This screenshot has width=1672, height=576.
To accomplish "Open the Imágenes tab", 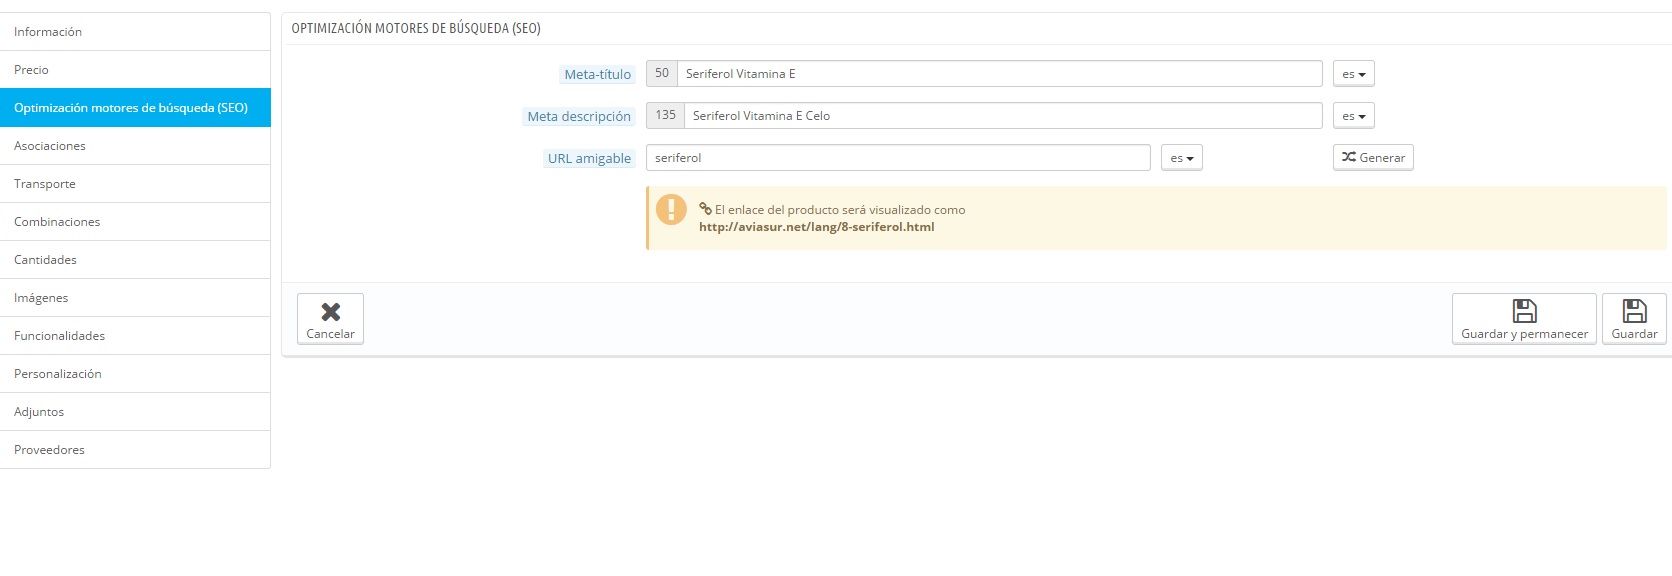I will 135,298.
